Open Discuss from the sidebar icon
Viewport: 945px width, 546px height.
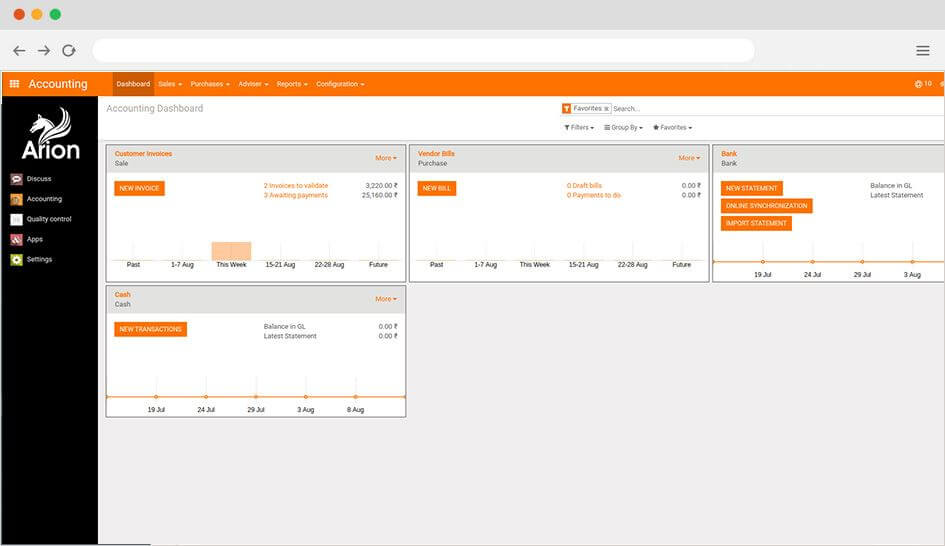[16, 179]
